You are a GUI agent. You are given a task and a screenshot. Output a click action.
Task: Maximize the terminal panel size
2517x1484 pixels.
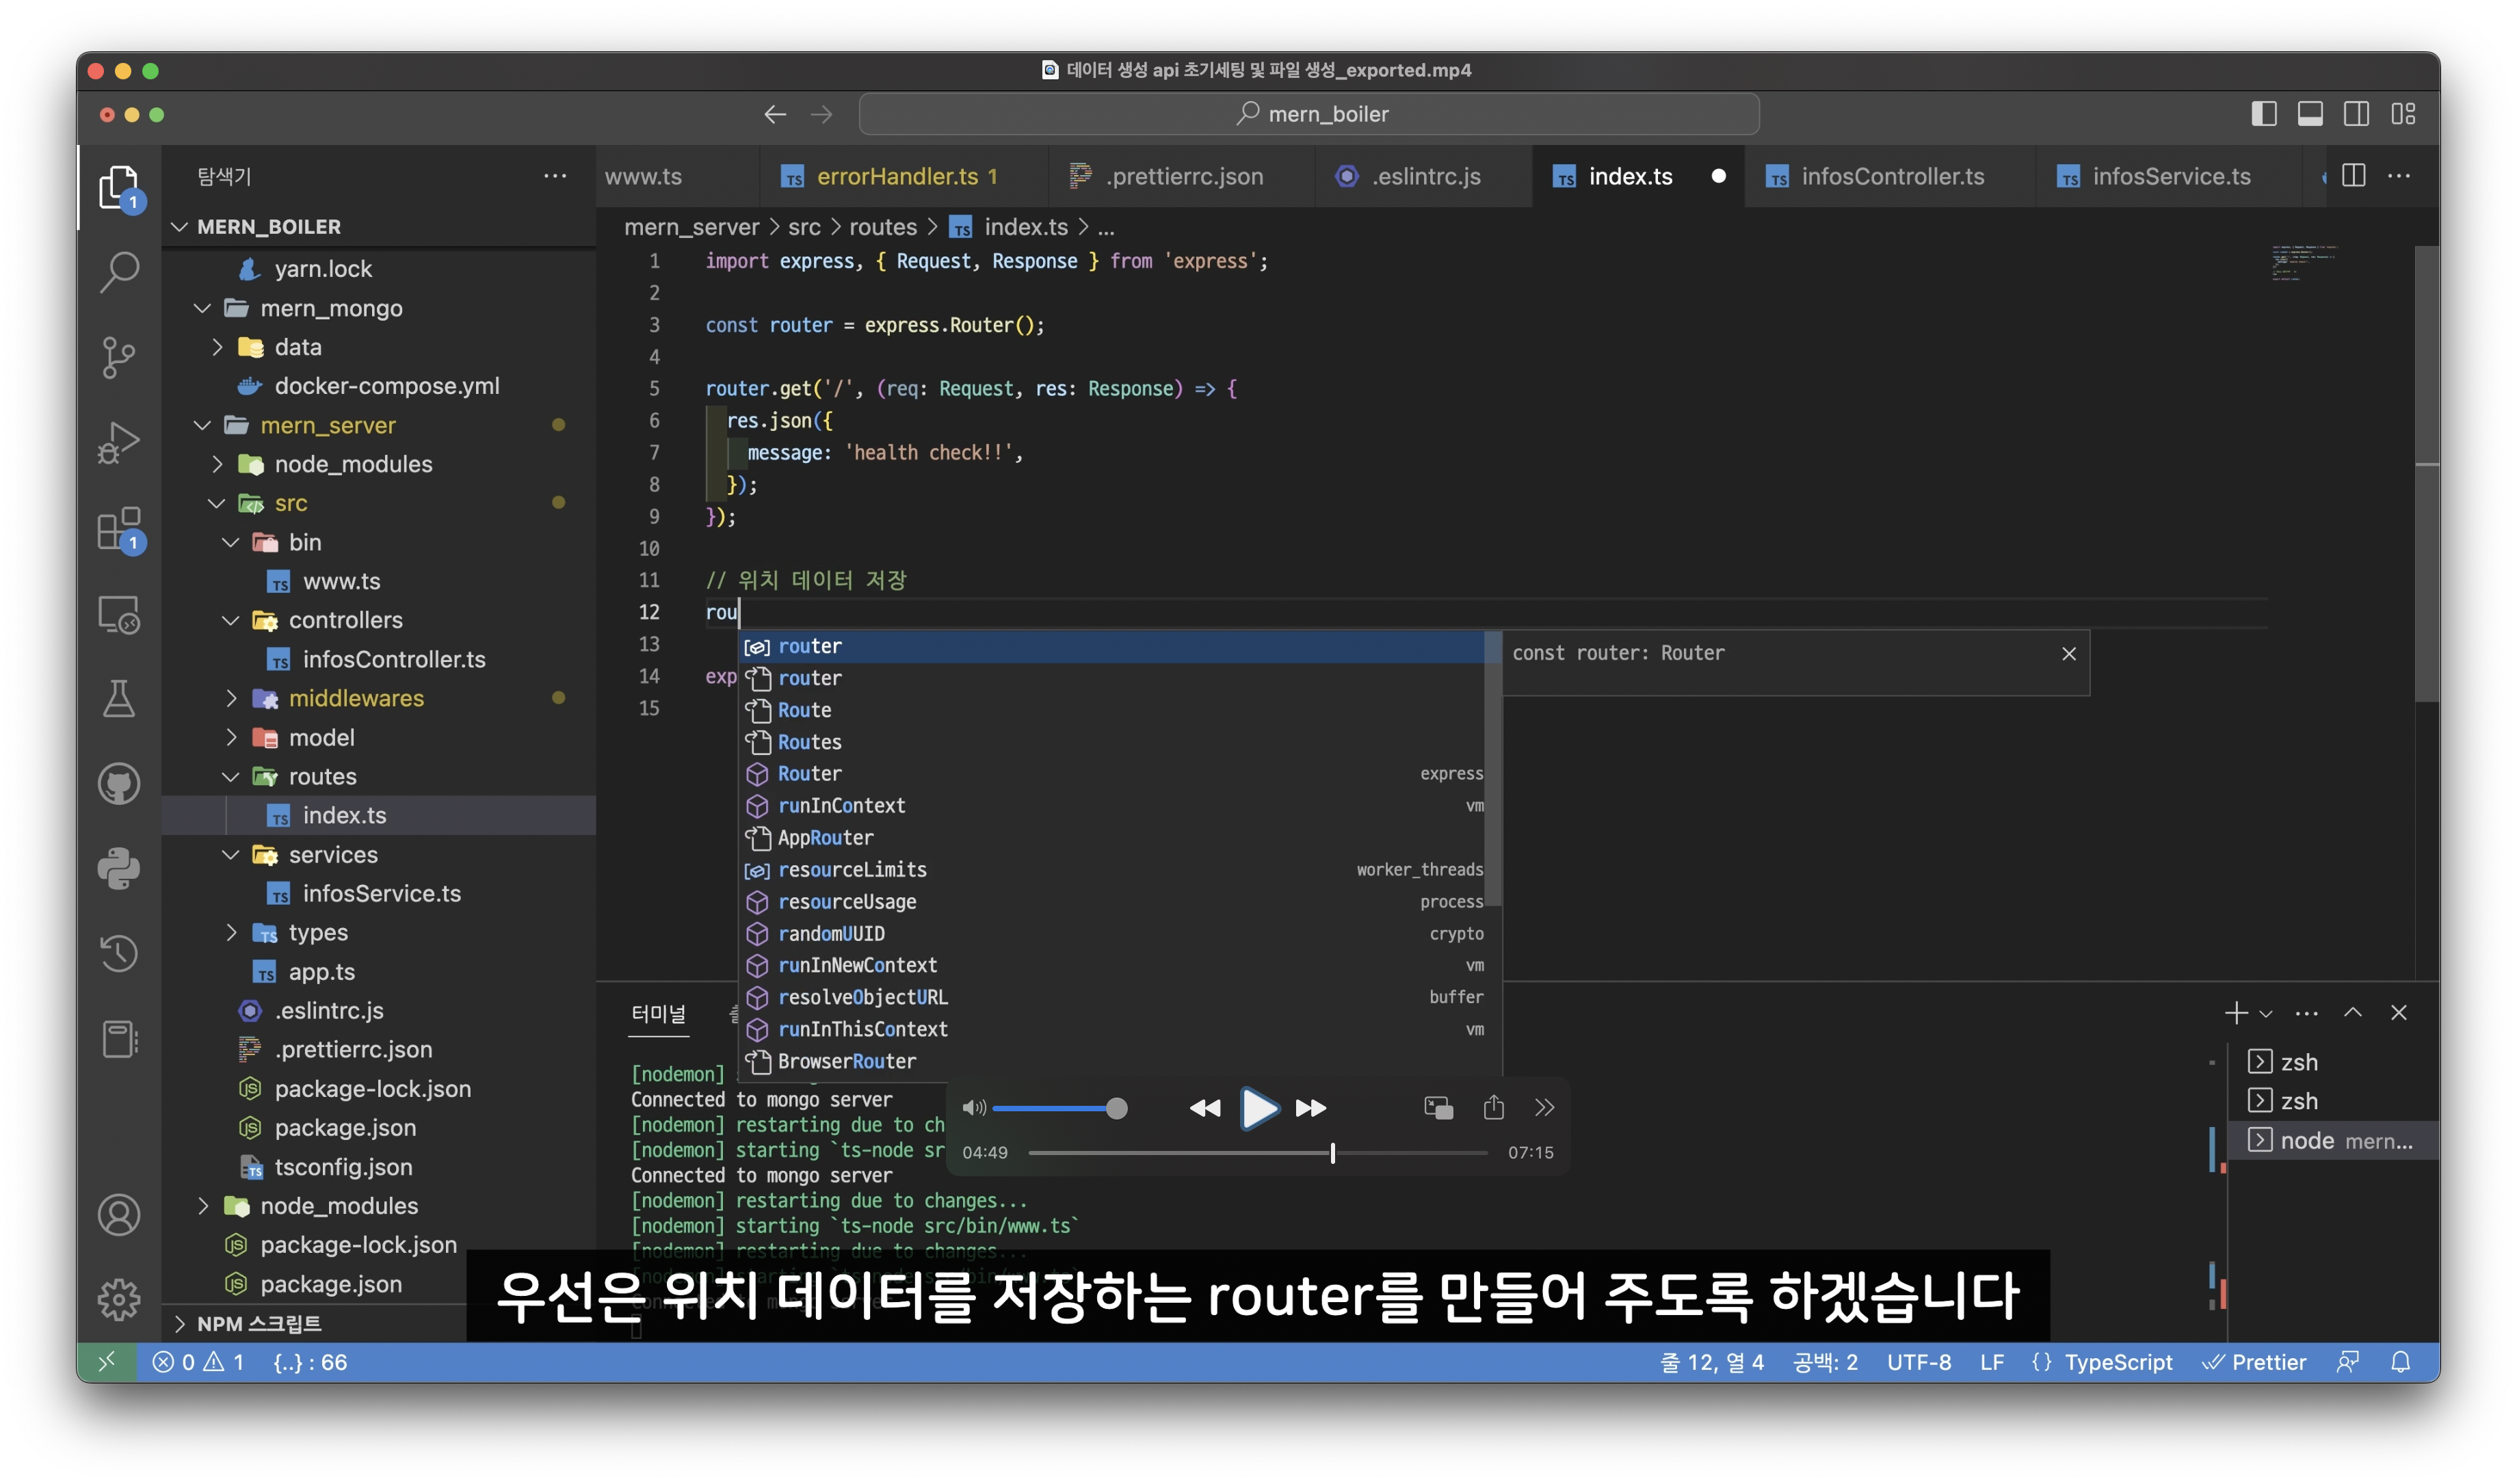point(2353,1013)
